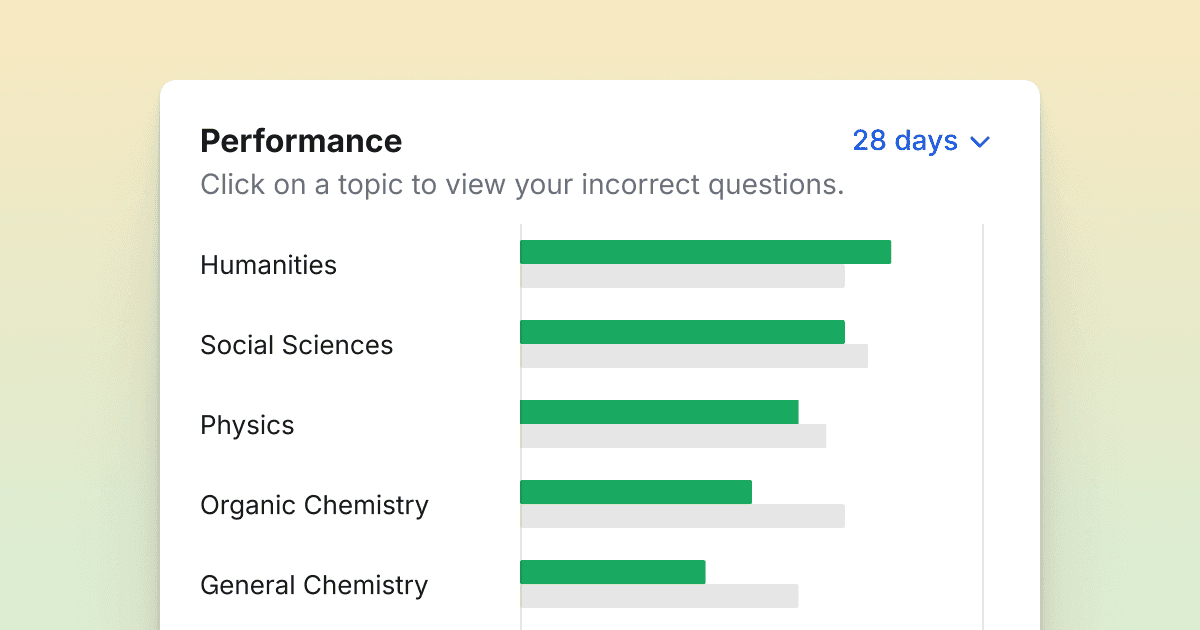Viewport: 1200px width, 630px height.
Task: Open the 28 days time range dropdown
Action: (921, 141)
